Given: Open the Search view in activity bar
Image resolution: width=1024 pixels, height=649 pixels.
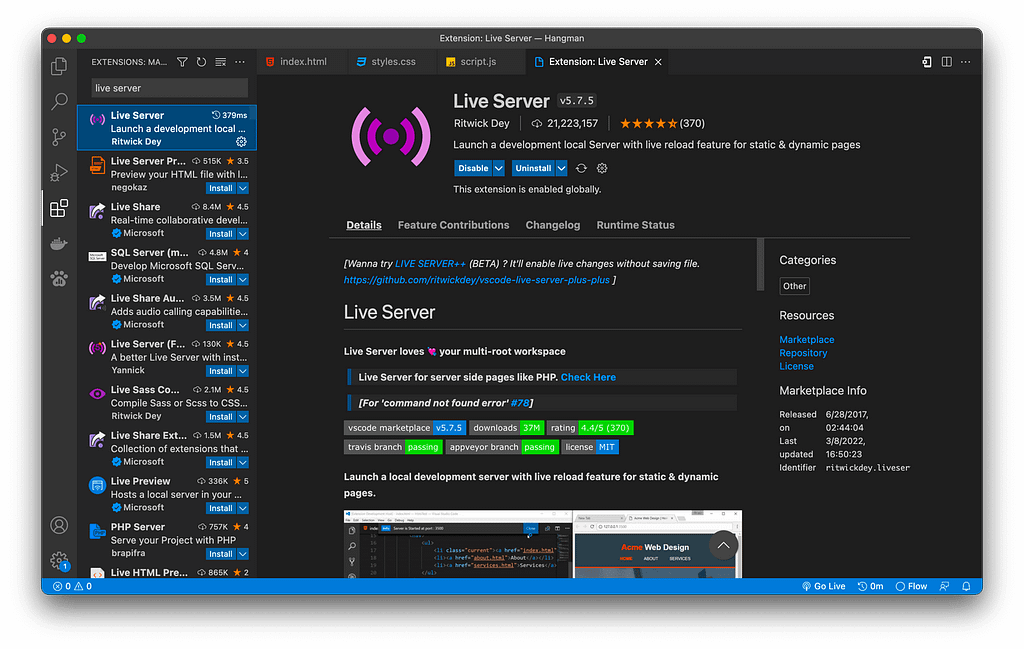Looking at the screenshot, I should coord(59,101).
